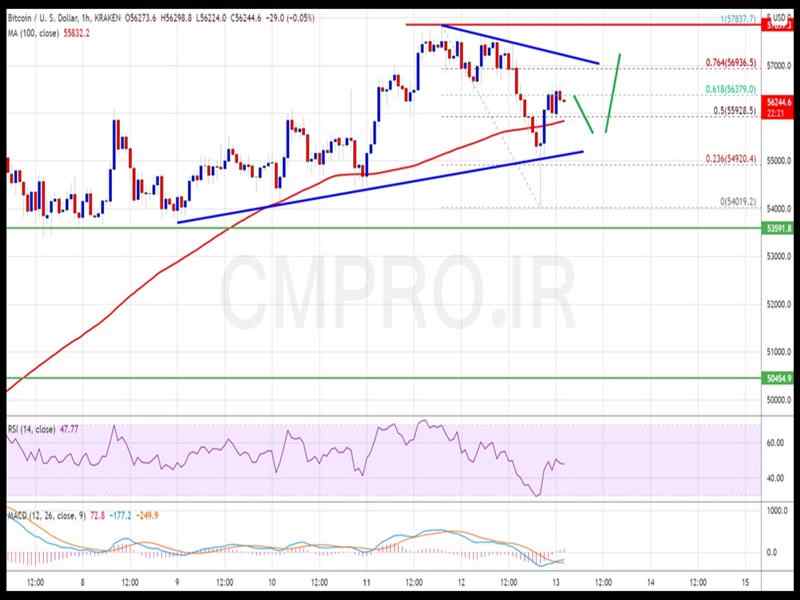800x600 pixels.
Task: Click the CMPRO.IR watermark text
Action: point(398,290)
